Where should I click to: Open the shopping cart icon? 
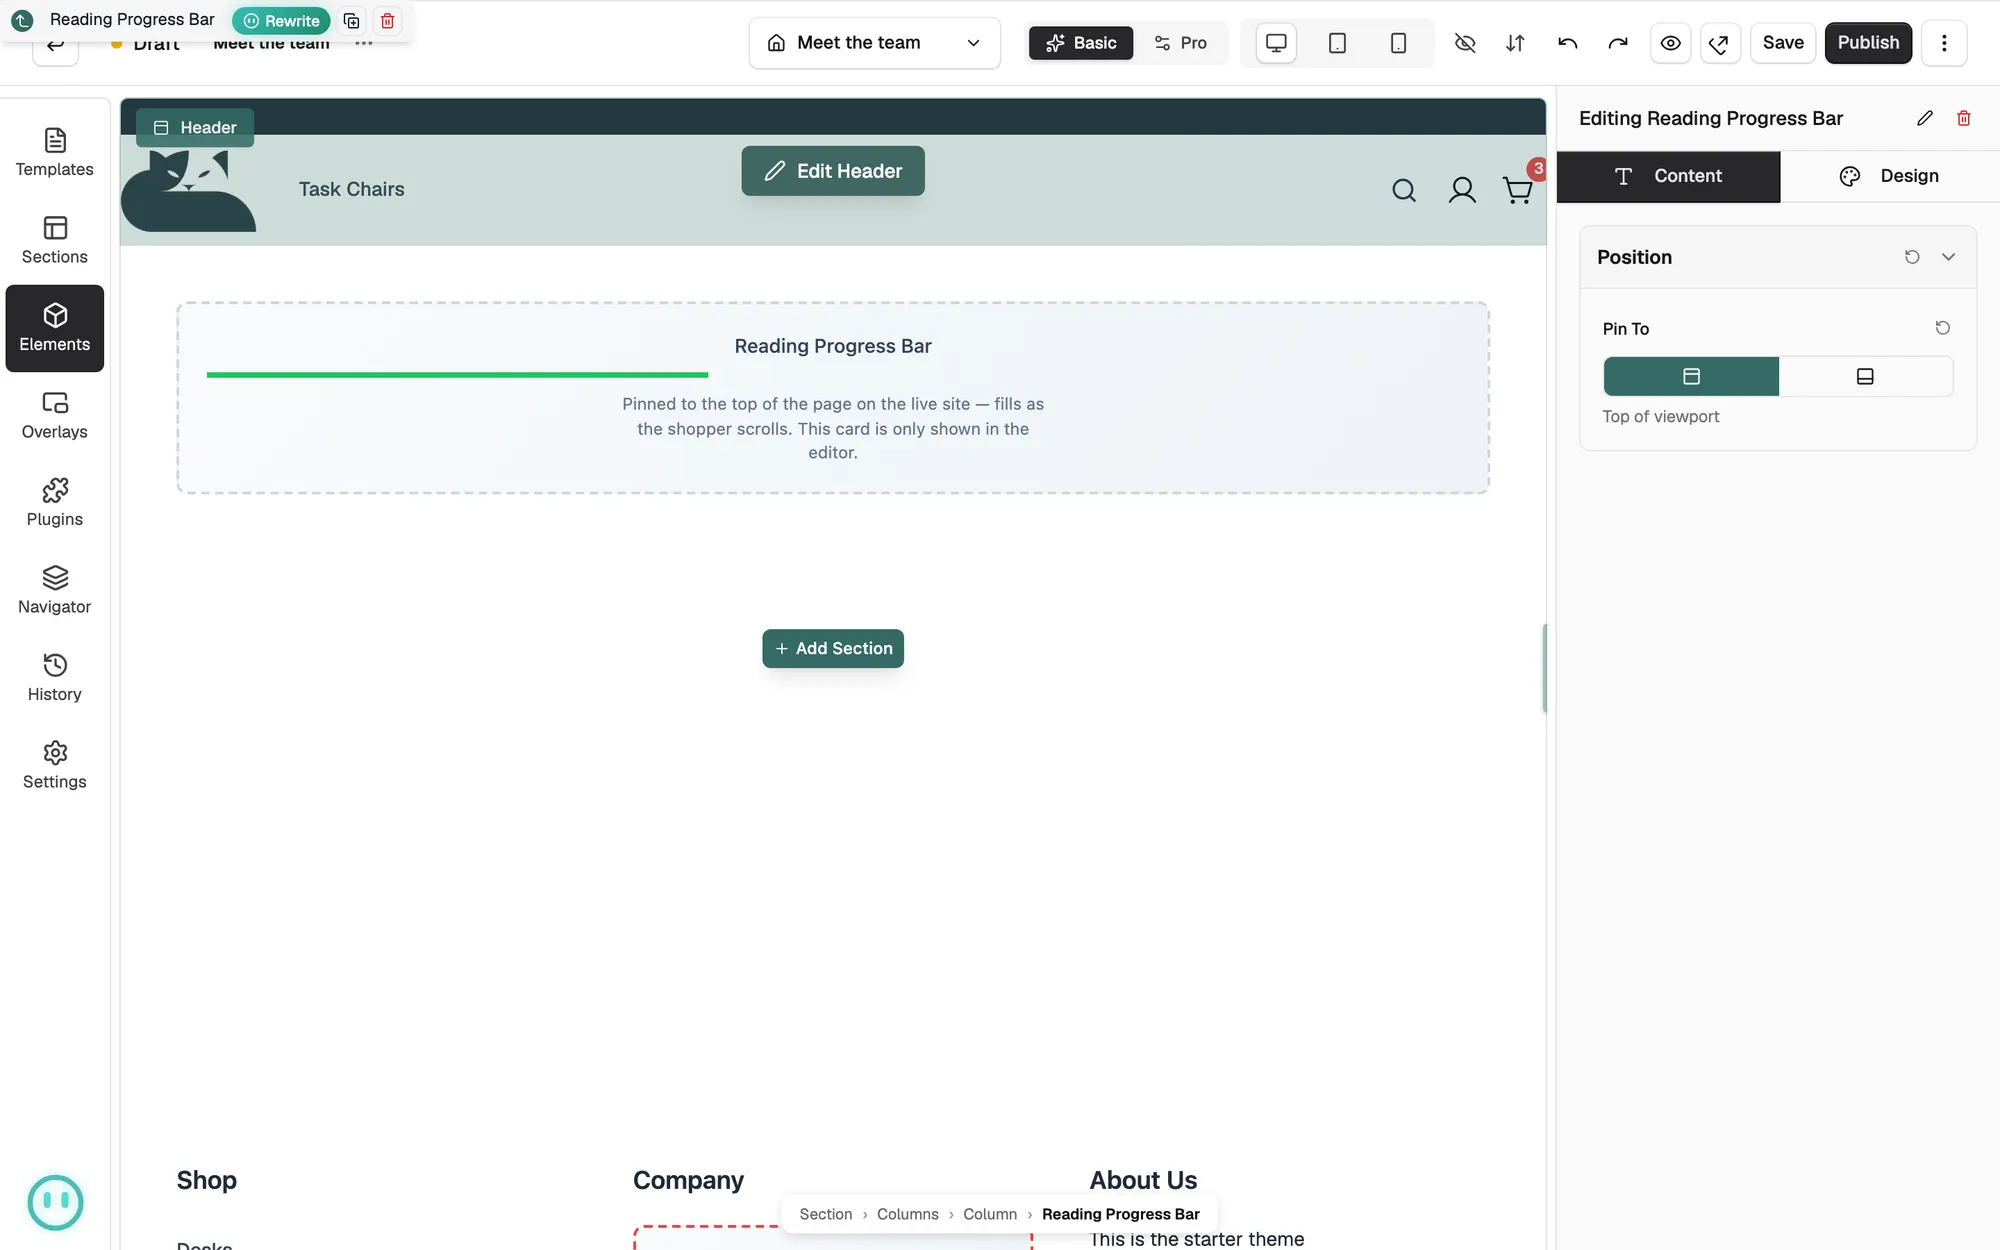1518,190
